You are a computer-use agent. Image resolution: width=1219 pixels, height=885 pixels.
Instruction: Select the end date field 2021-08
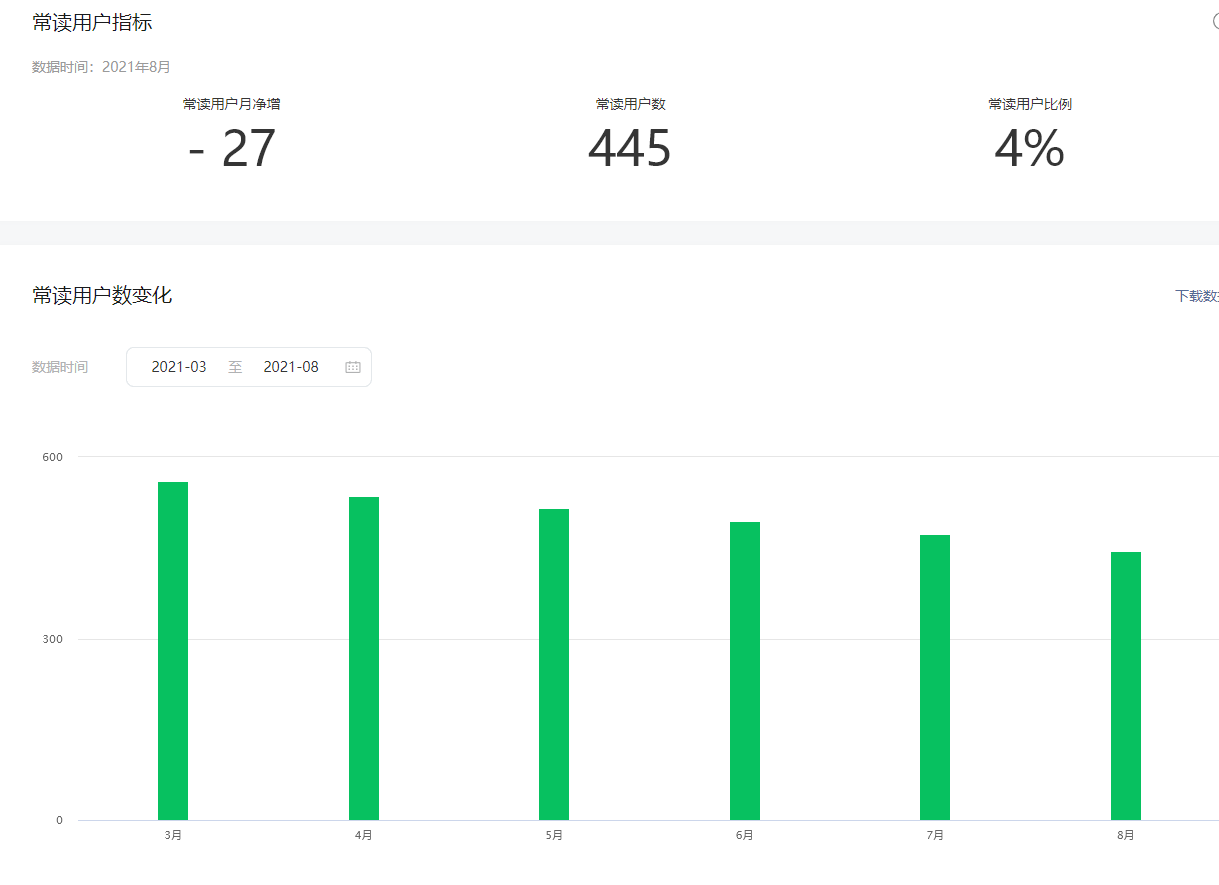pos(291,367)
